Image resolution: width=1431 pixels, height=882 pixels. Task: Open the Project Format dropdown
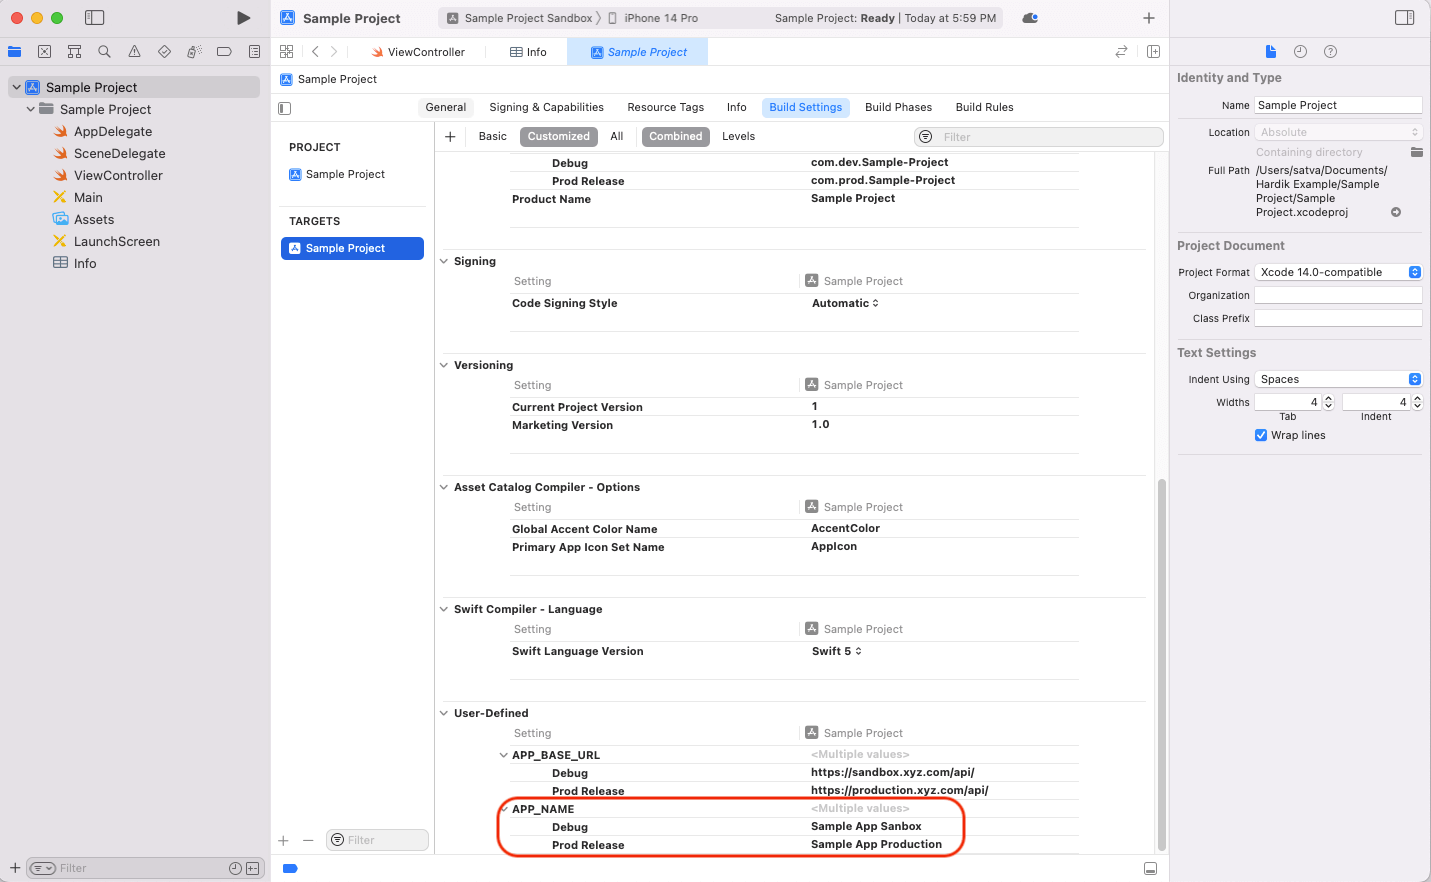[1338, 272]
